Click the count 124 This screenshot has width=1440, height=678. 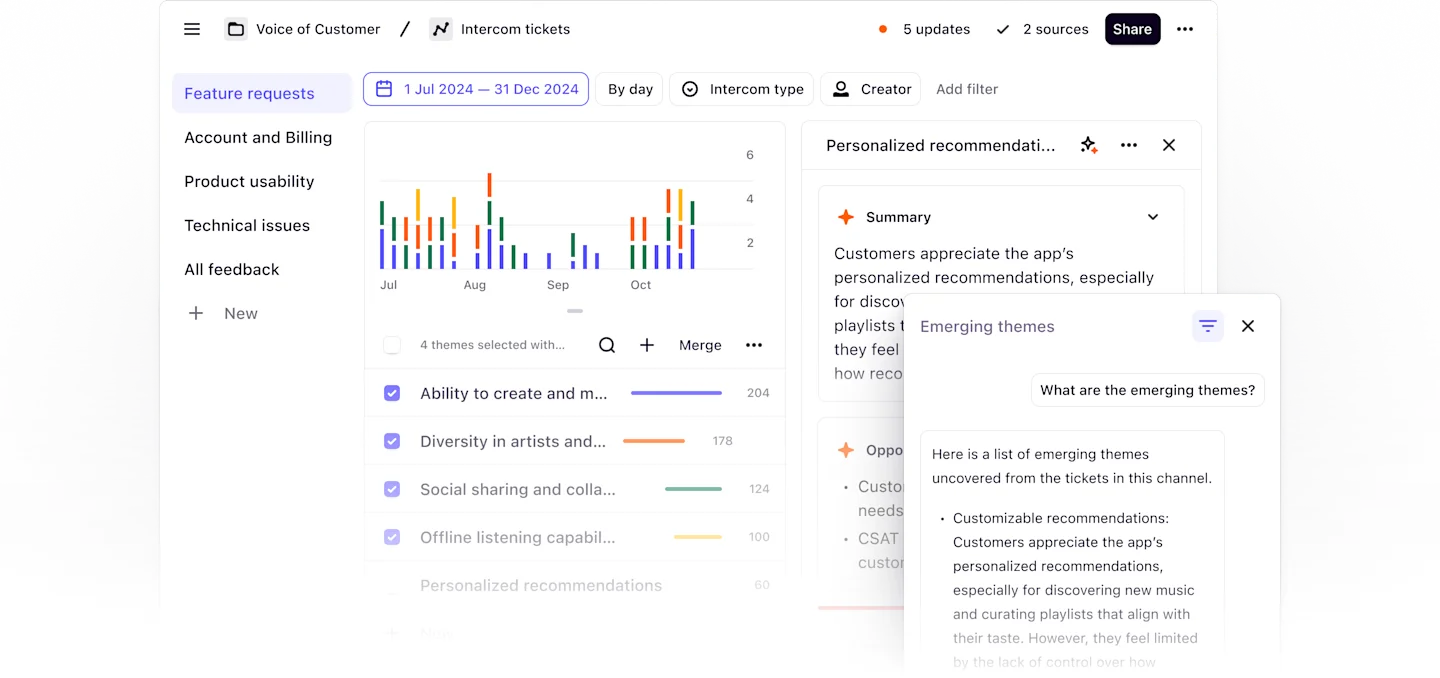(759, 489)
